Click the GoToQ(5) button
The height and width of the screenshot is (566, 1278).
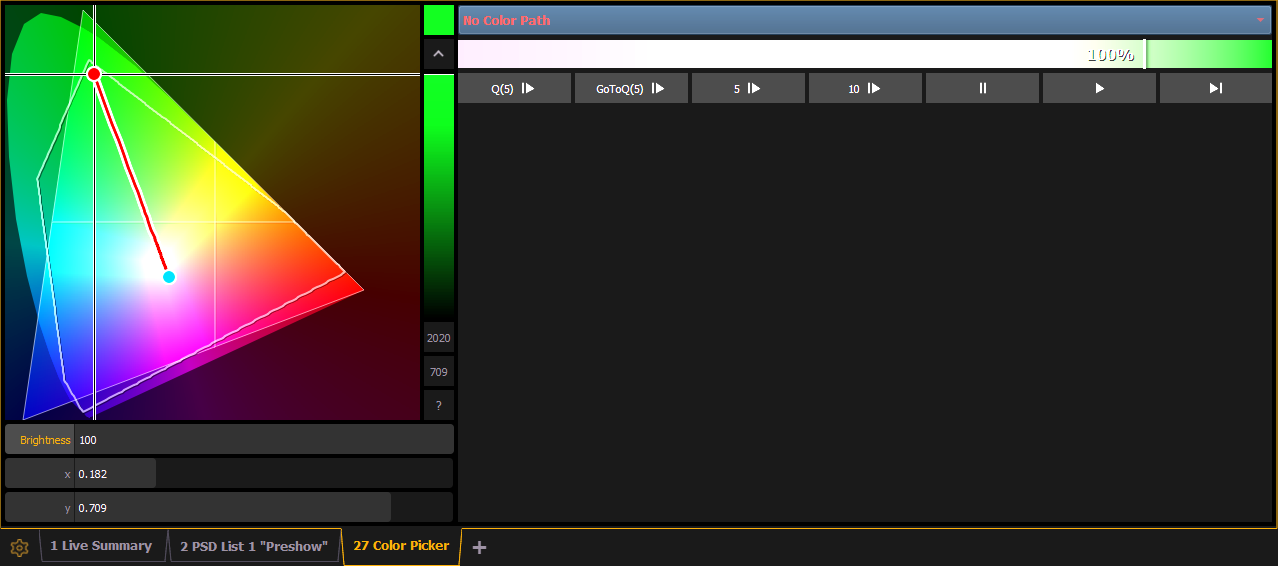[x=631, y=88]
